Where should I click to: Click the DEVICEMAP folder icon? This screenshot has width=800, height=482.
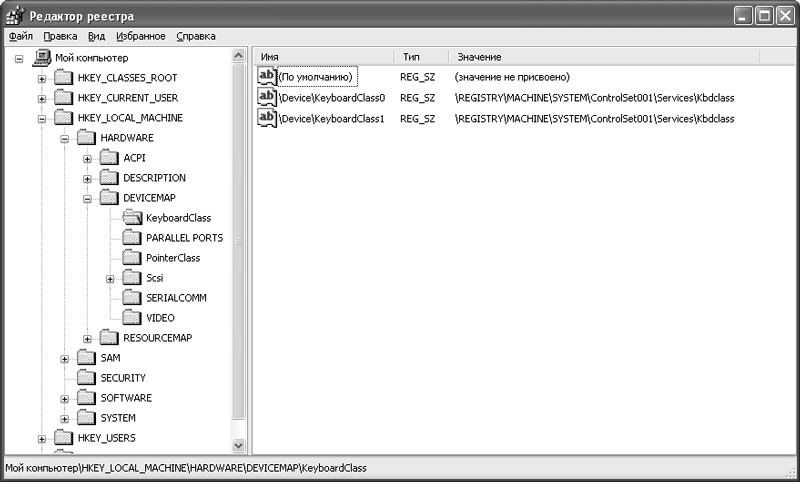point(109,197)
